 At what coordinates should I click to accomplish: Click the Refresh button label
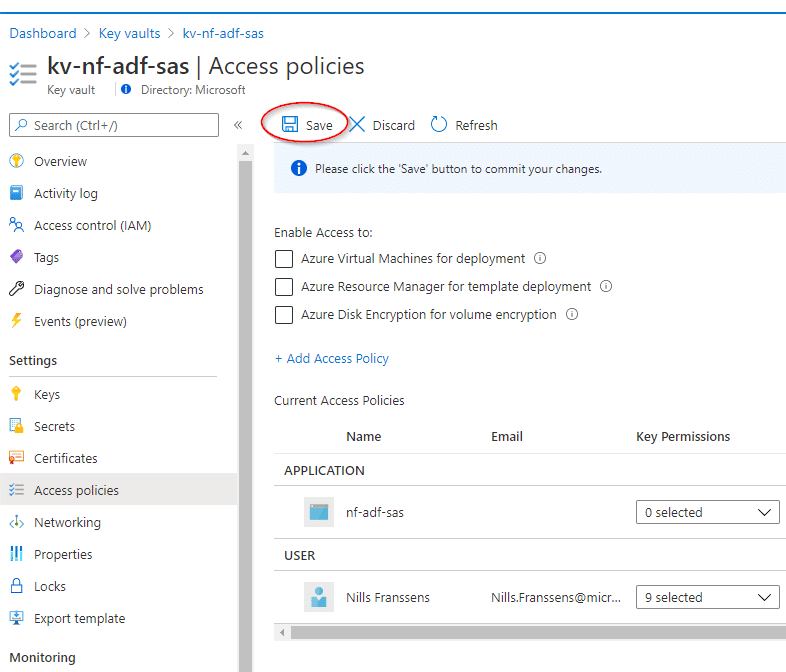pos(476,125)
